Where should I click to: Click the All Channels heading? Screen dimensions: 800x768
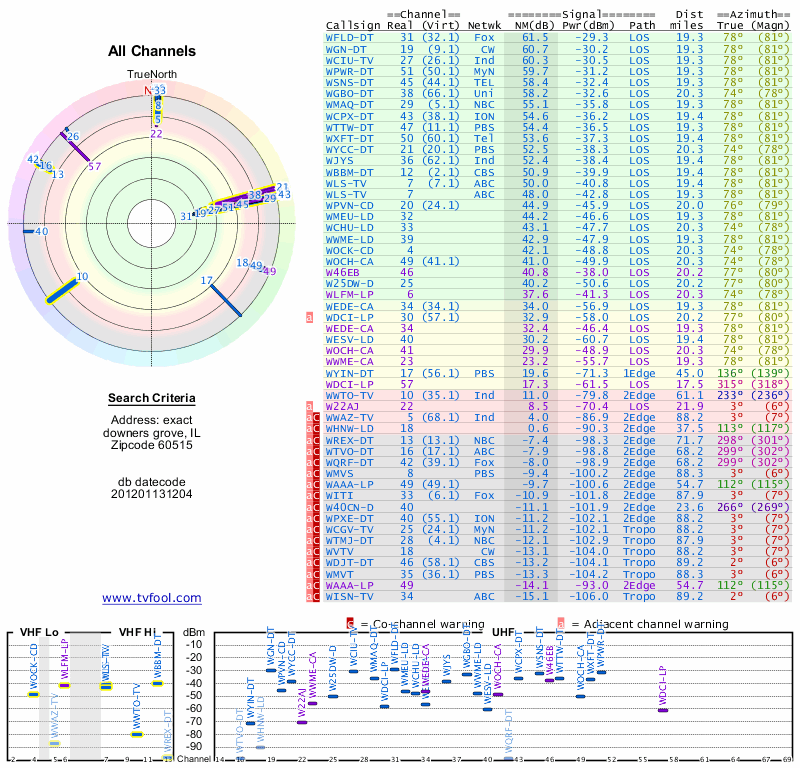click(x=152, y=51)
